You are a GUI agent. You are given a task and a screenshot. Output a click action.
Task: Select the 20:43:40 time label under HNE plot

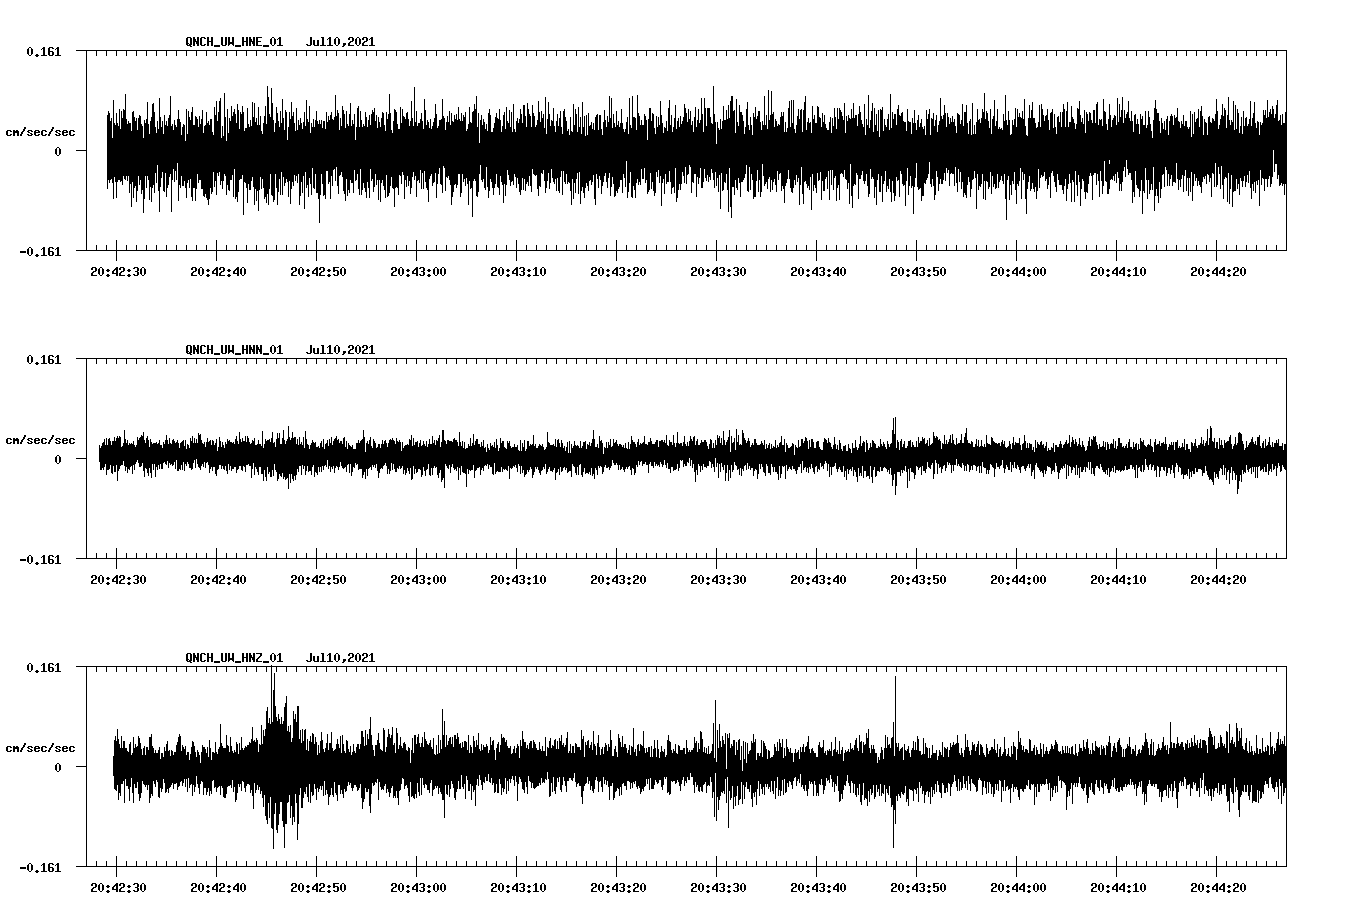click(x=818, y=271)
